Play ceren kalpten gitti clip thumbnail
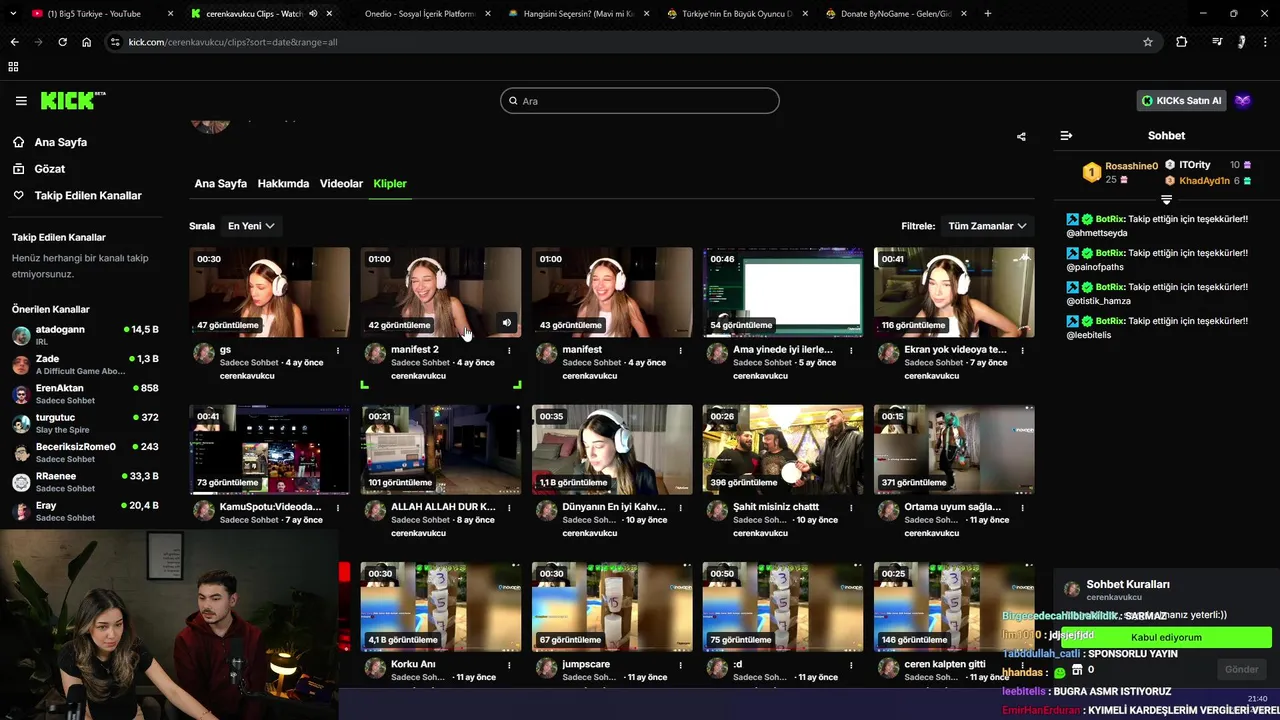Viewport: 1280px width, 720px height. (x=954, y=606)
